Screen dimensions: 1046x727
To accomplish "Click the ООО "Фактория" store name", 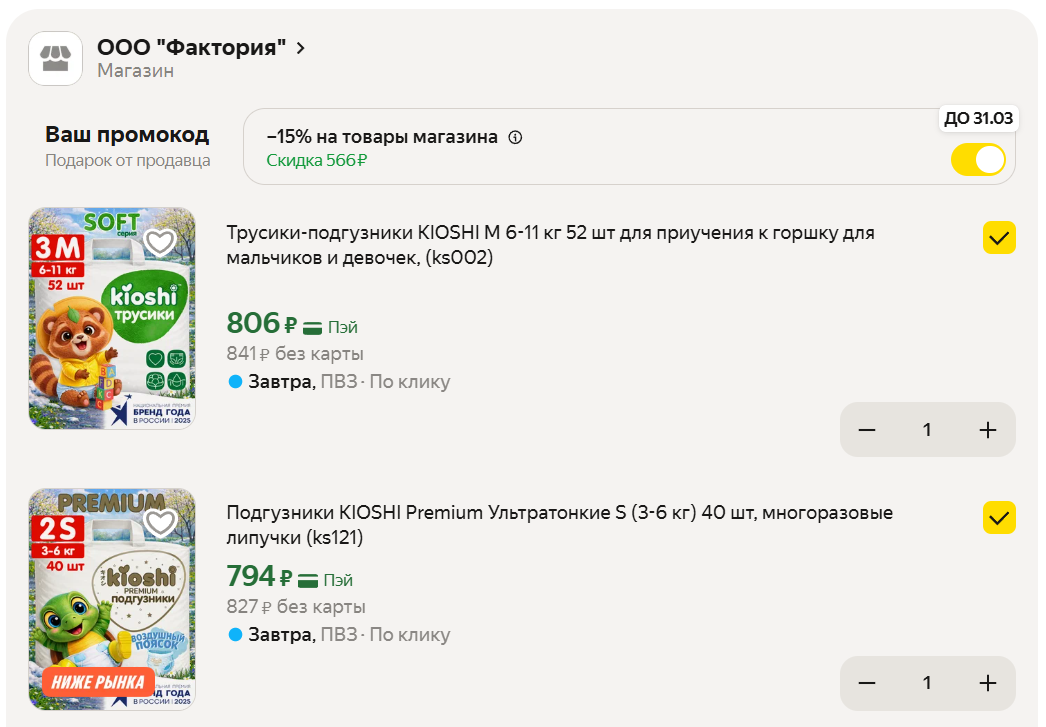I will tap(191, 48).
